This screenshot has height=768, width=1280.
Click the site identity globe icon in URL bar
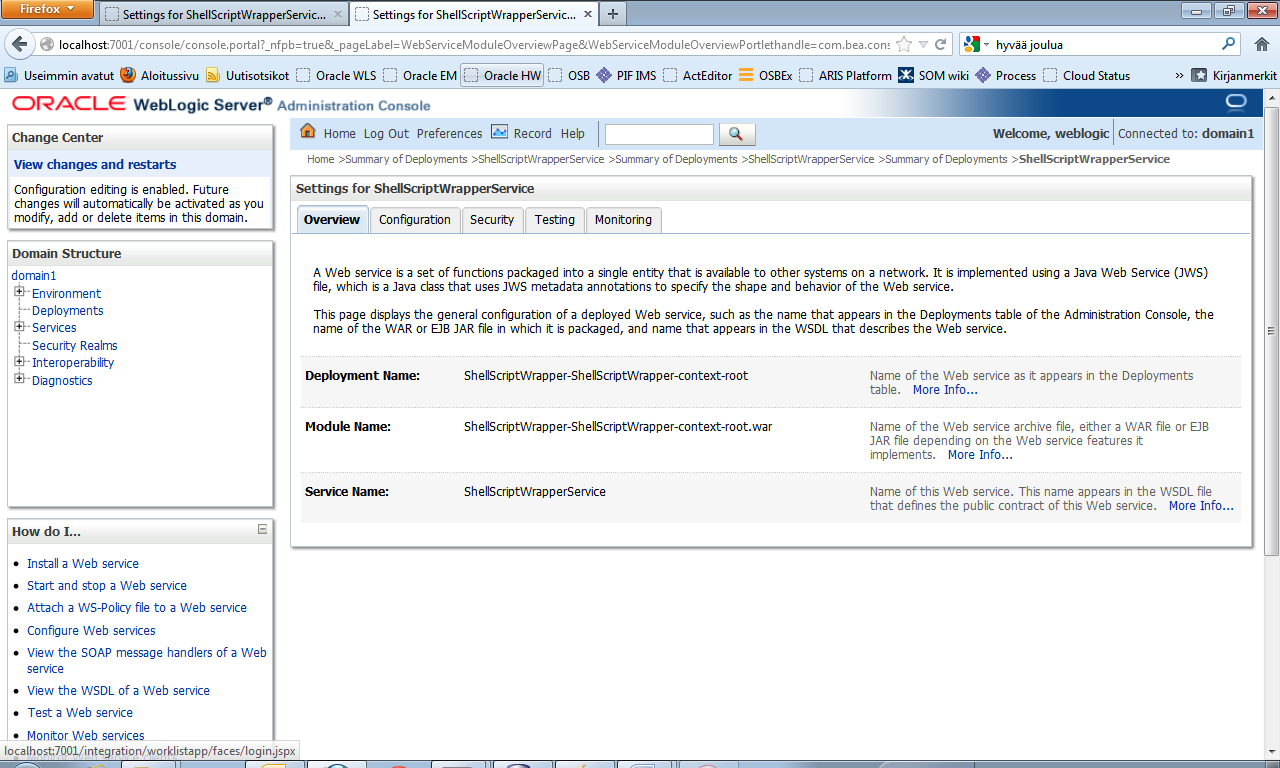pos(47,45)
